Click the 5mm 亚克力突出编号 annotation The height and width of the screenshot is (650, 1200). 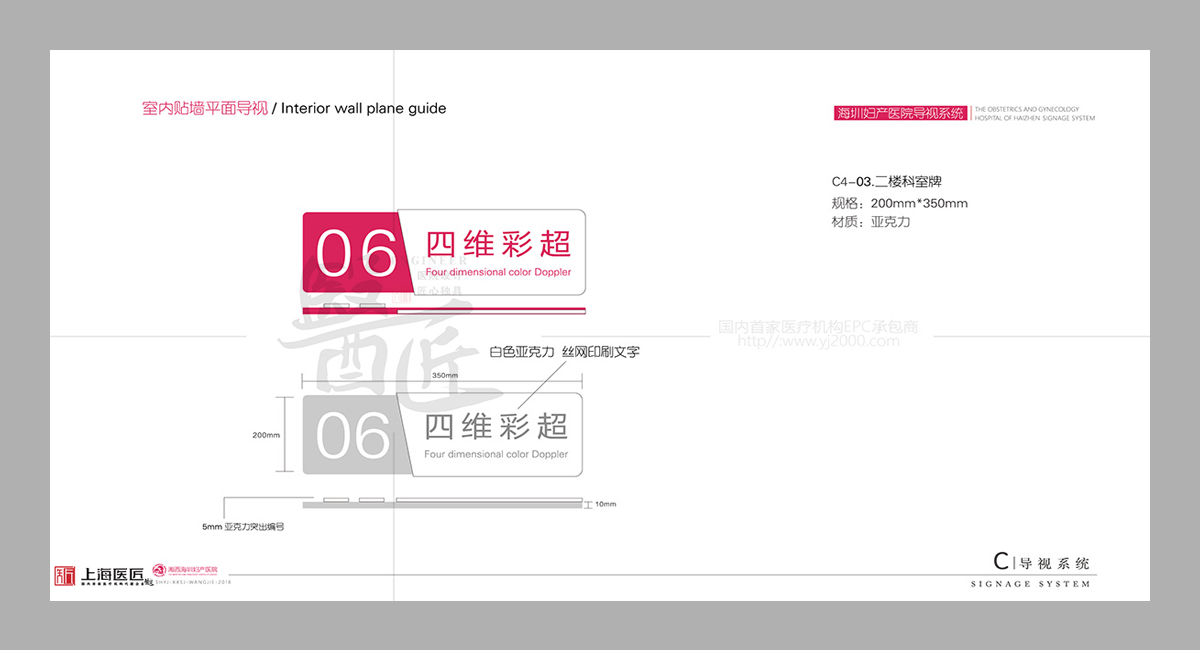tap(243, 526)
